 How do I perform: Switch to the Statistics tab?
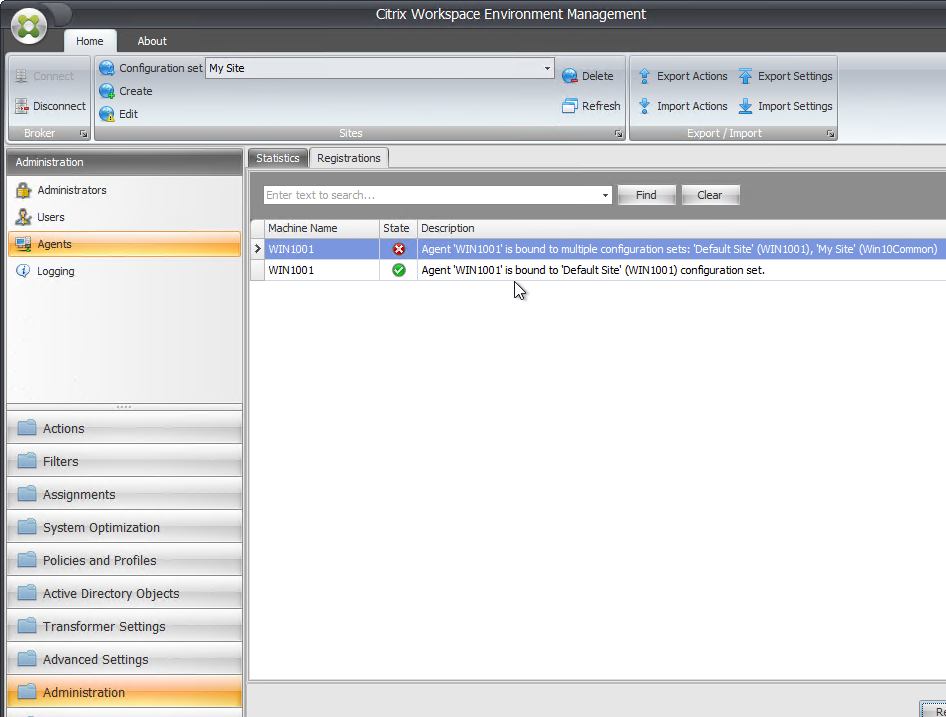coord(278,158)
